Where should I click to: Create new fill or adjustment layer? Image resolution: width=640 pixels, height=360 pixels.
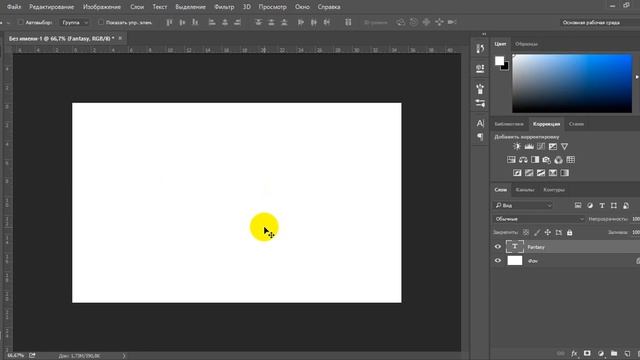click(x=601, y=353)
